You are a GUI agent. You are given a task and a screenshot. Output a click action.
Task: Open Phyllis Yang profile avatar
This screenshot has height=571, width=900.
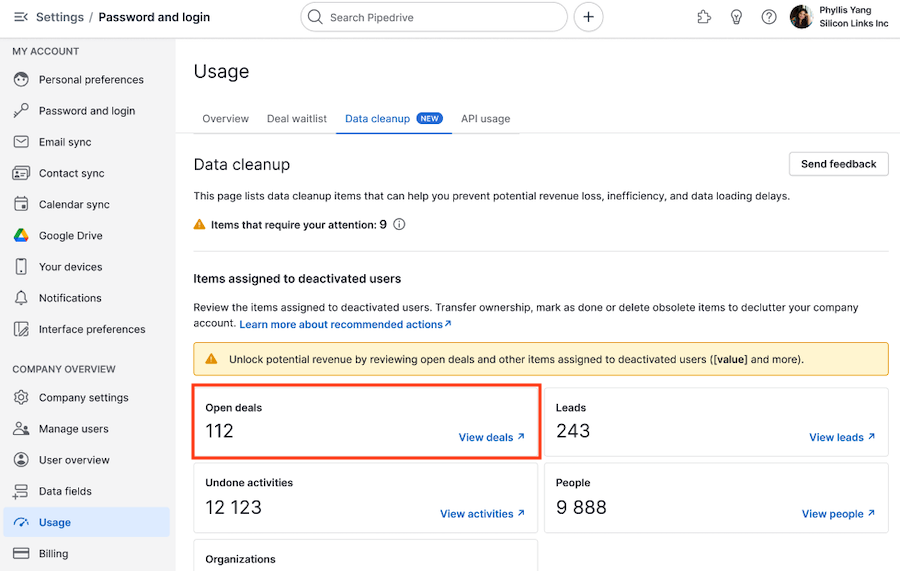pyautogui.click(x=801, y=17)
